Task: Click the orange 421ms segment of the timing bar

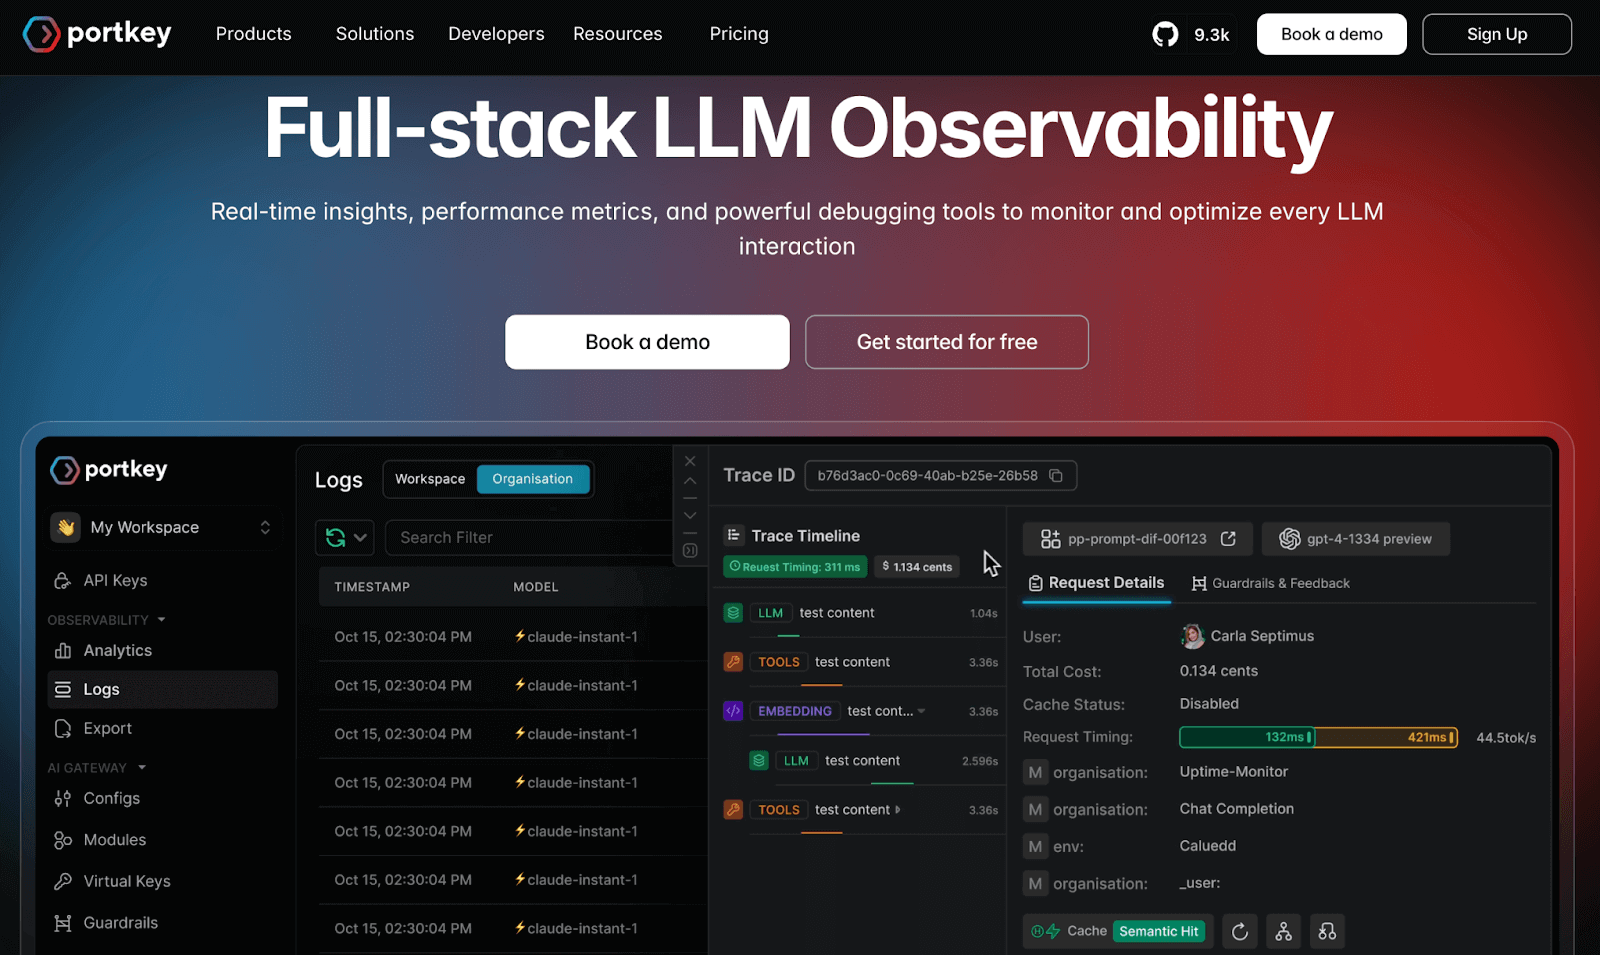Action: tap(1386, 738)
